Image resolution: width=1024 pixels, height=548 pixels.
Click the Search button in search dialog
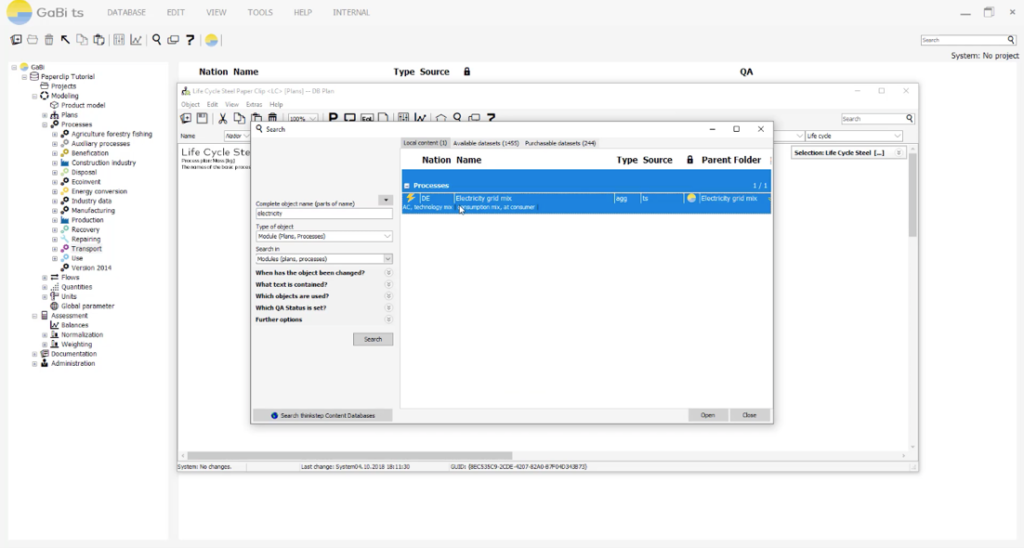tap(373, 339)
